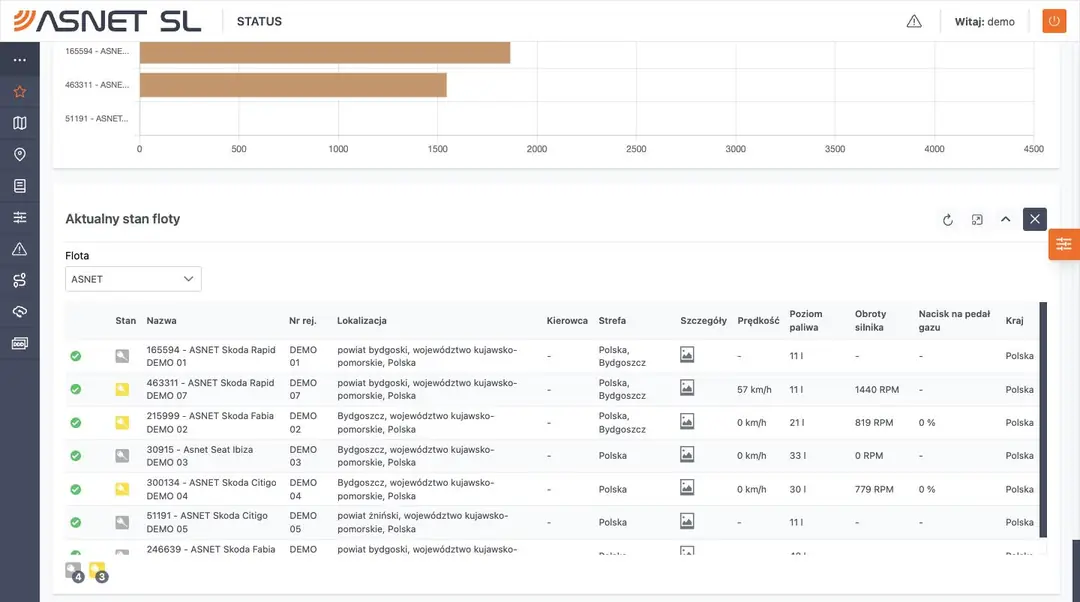The height and width of the screenshot is (602, 1080).
Task: Click the Lokalizacja column header
Action: 362,320
